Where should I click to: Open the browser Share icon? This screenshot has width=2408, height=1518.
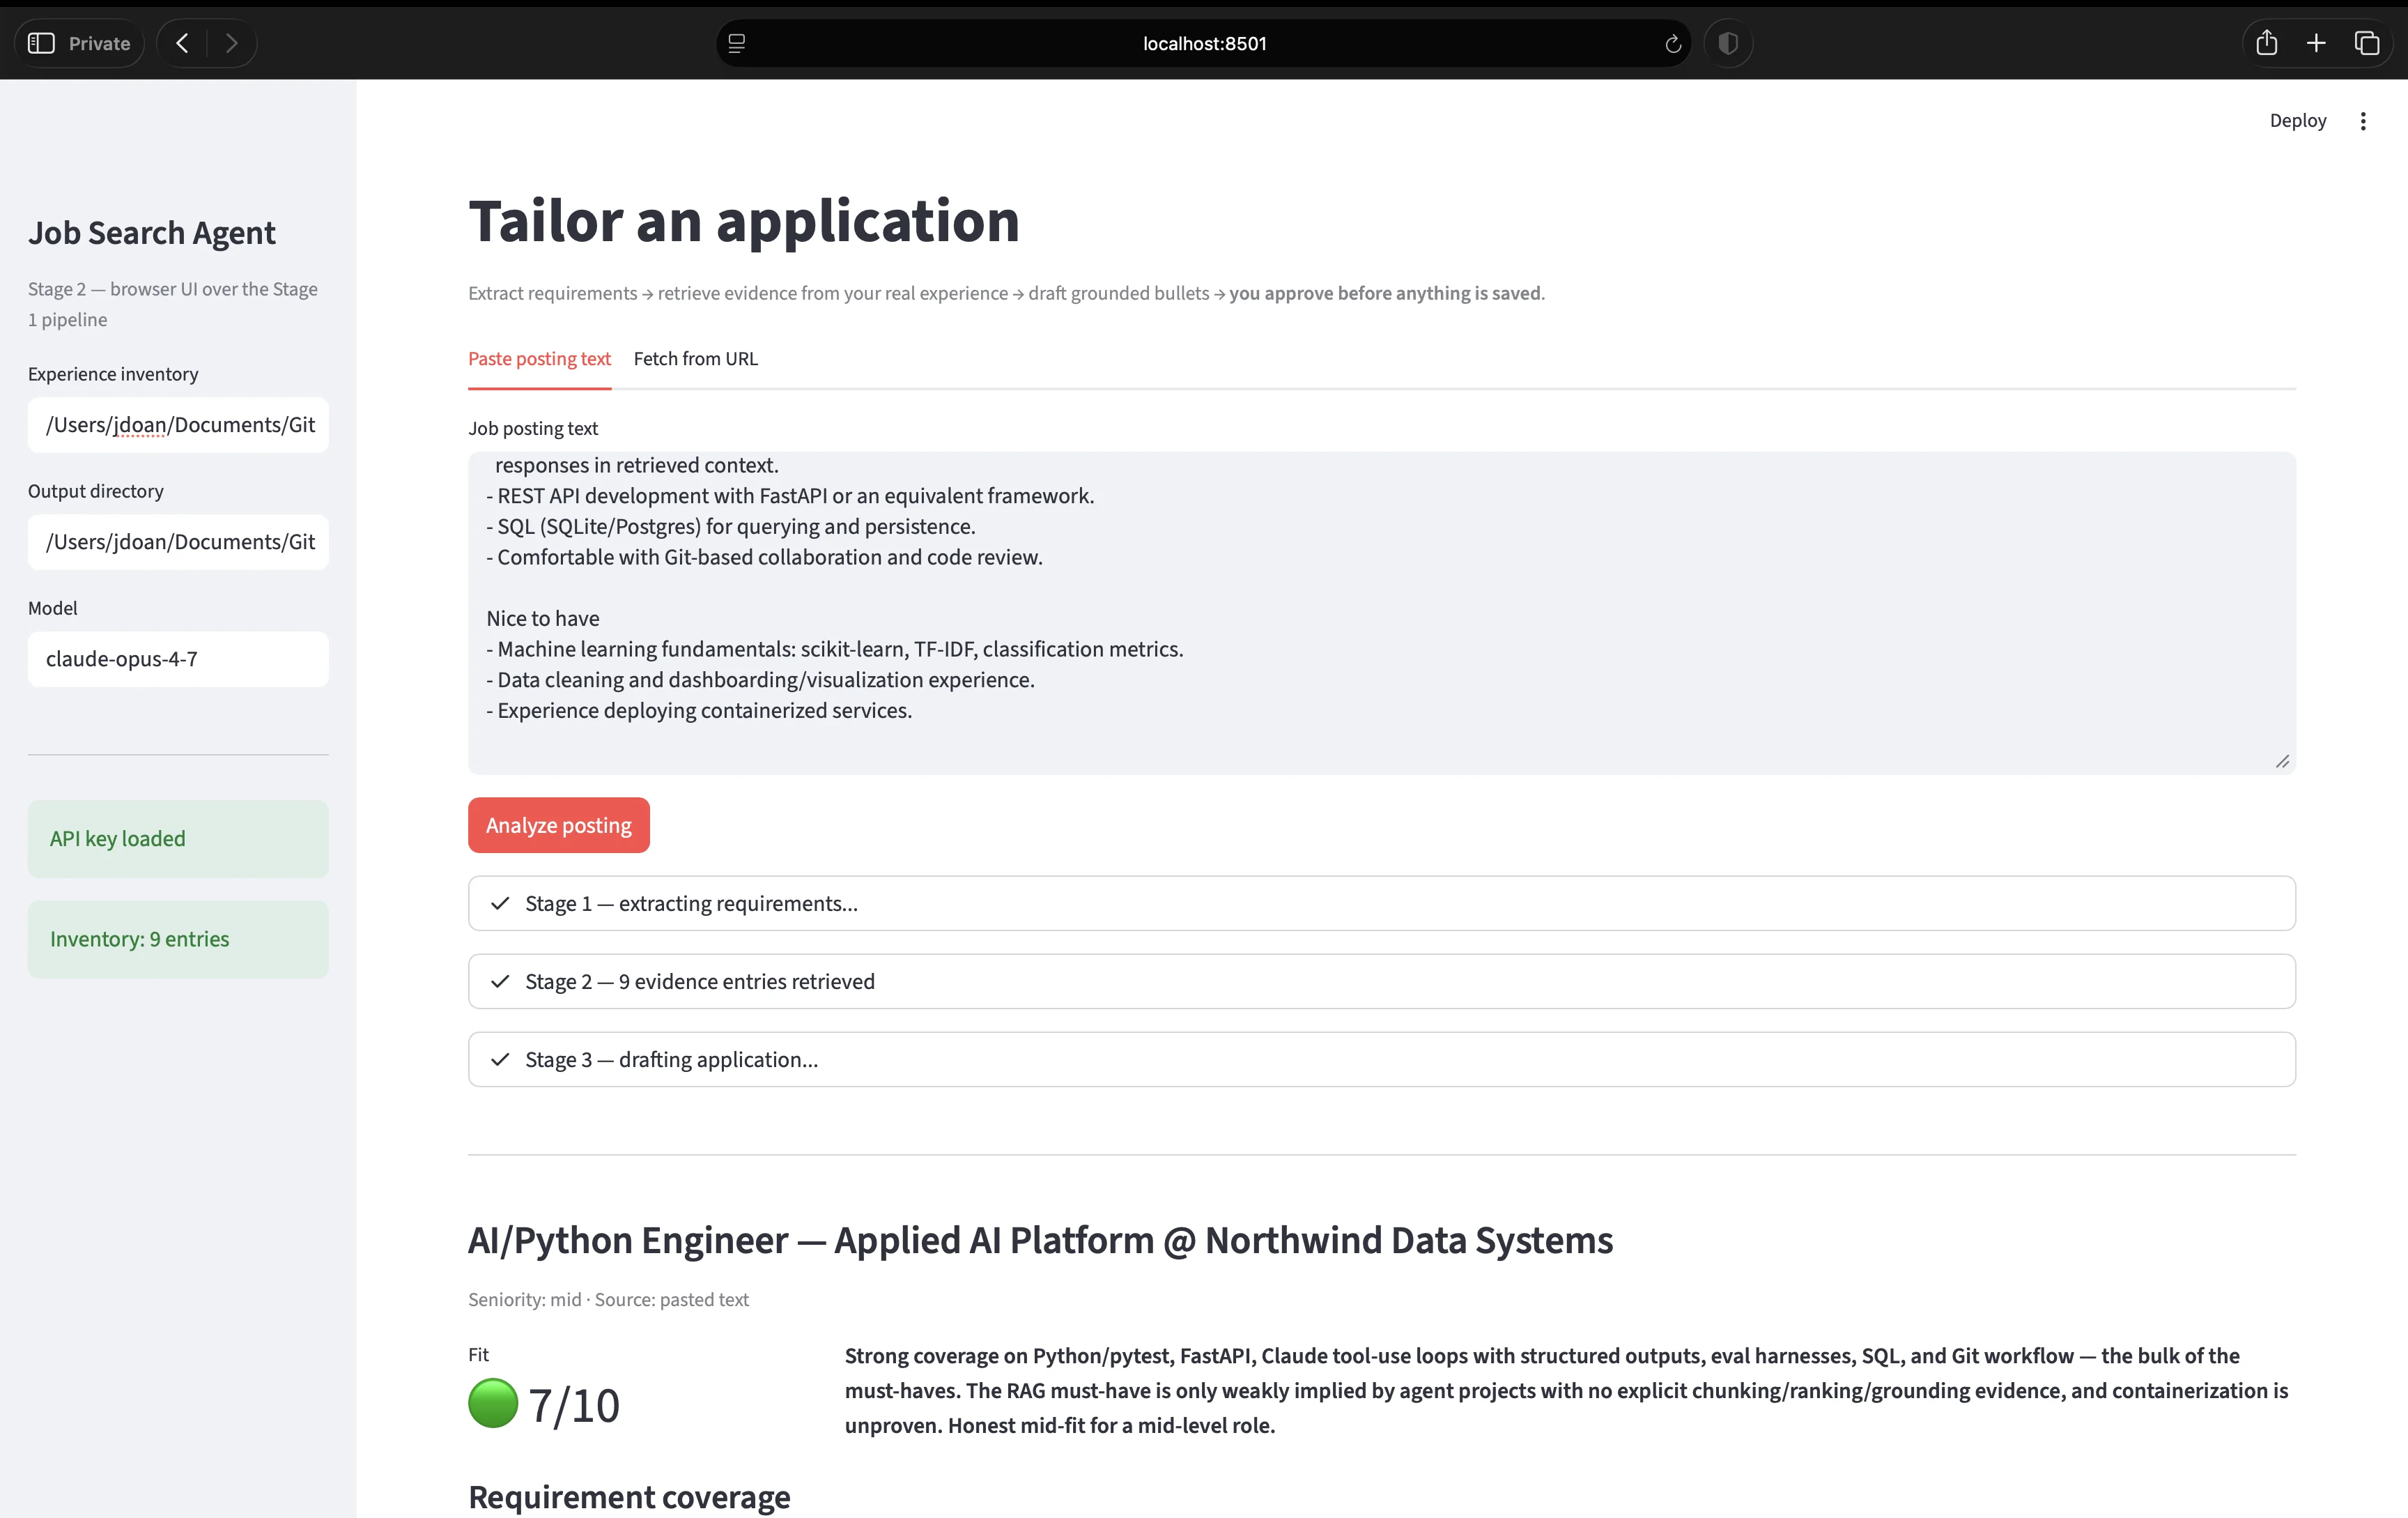(x=2267, y=42)
